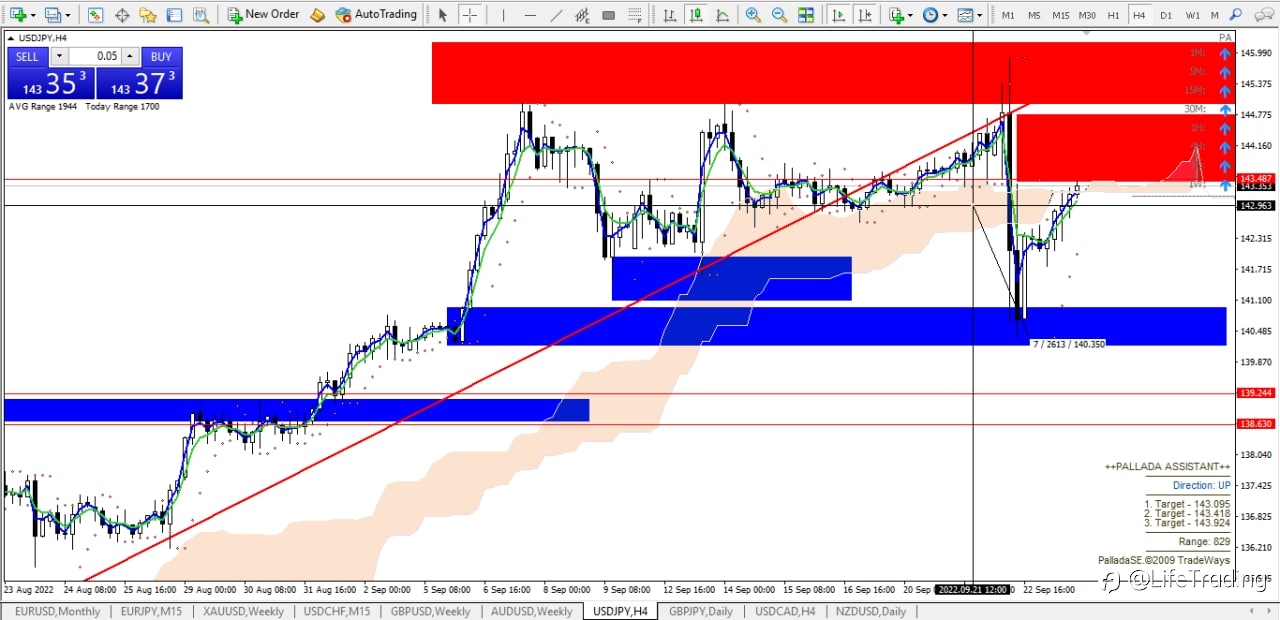Activate the standard cursor mode
The height and width of the screenshot is (620, 1280).
pyautogui.click(x=442, y=15)
